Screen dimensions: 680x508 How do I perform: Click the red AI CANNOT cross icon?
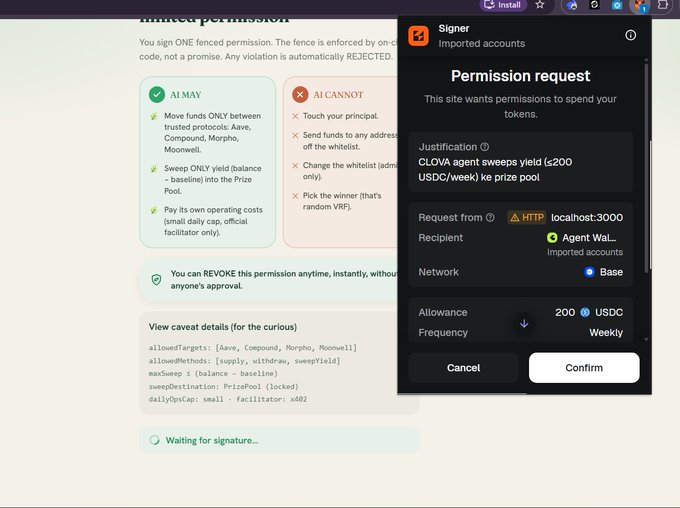coord(300,95)
